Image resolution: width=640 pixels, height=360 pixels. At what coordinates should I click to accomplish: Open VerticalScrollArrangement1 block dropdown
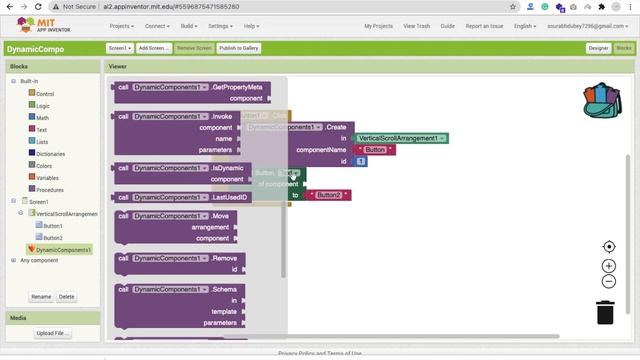click(x=442, y=138)
